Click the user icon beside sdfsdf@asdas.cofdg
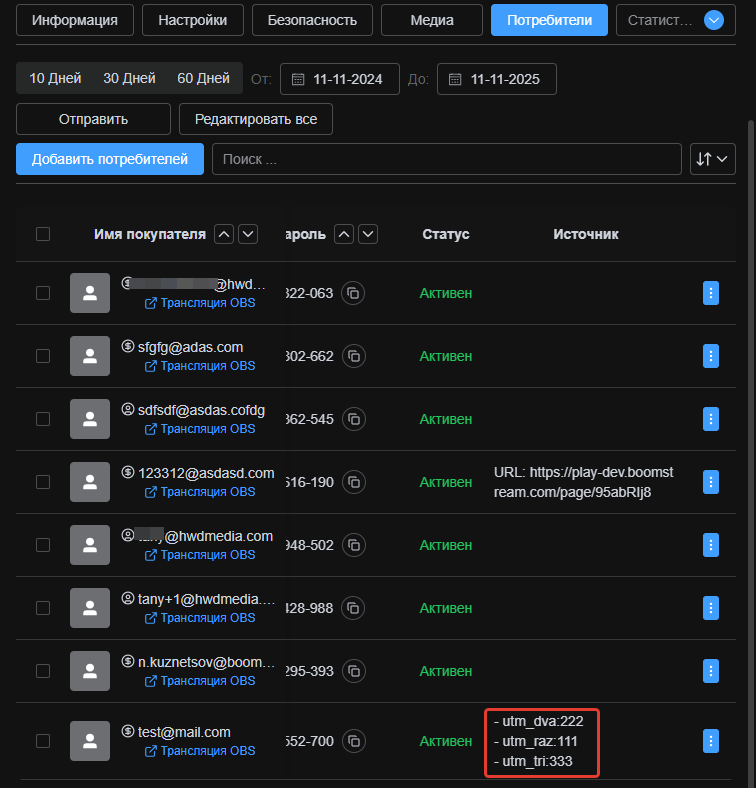 point(128,410)
